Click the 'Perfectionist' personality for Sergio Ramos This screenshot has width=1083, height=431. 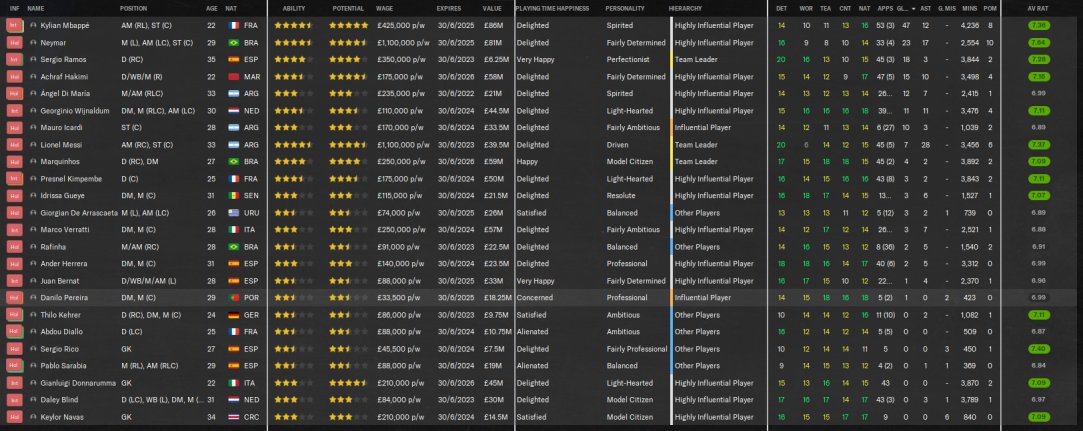point(628,59)
